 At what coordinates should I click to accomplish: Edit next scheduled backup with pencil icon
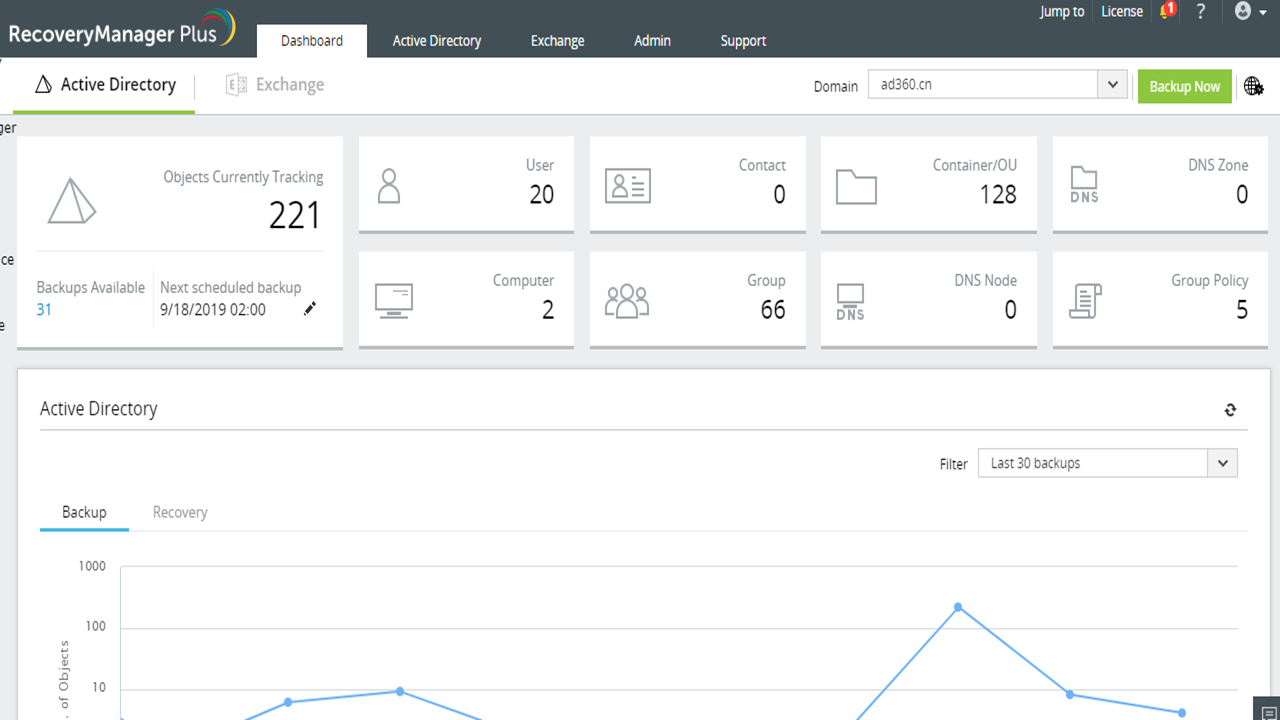[x=310, y=309]
